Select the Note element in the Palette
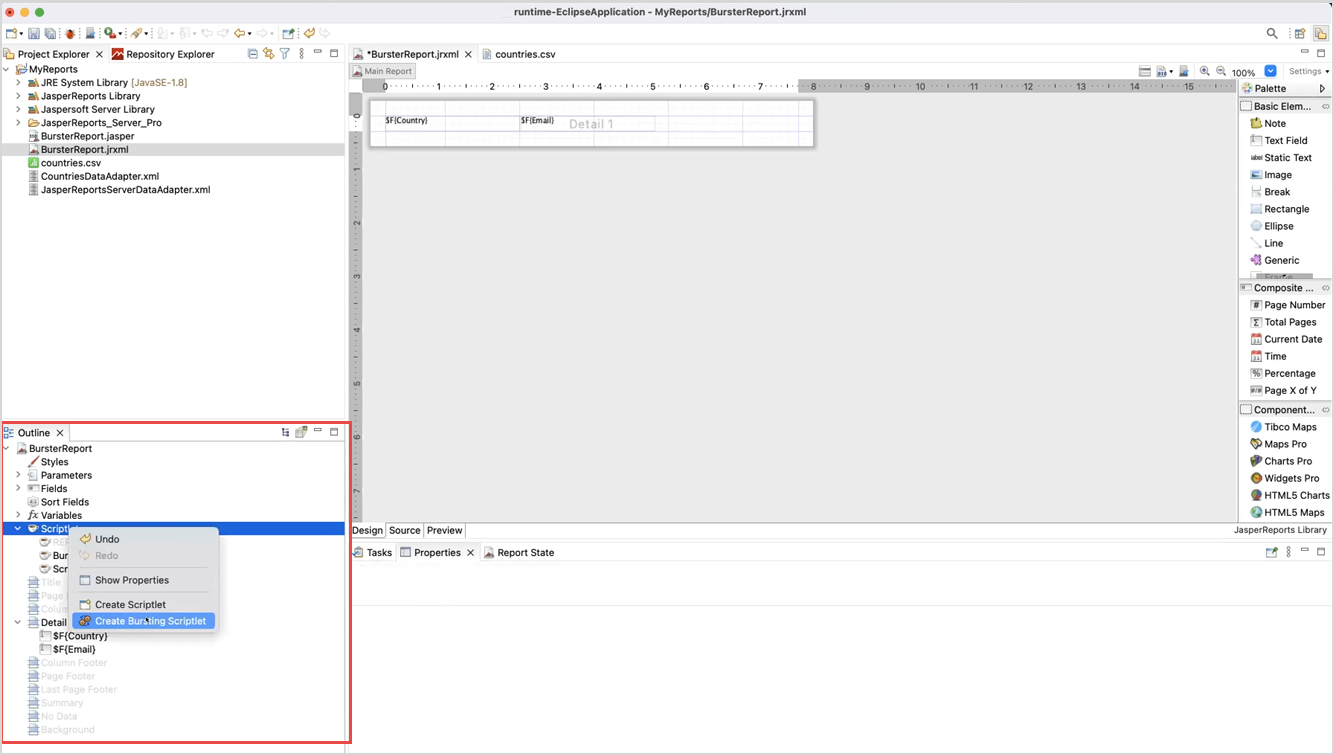This screenshot has width=1334, height=755. 1268,123
